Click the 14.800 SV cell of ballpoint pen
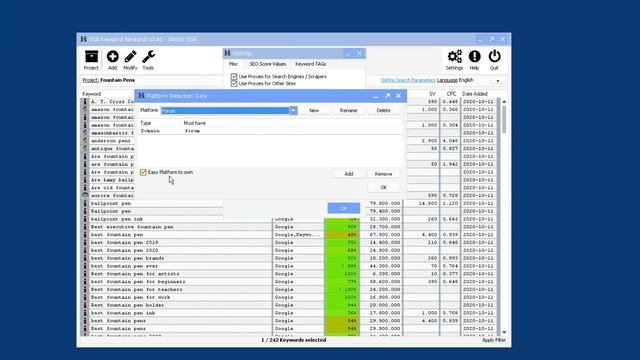This screenshot has height=360, width=640. (422, 203)
